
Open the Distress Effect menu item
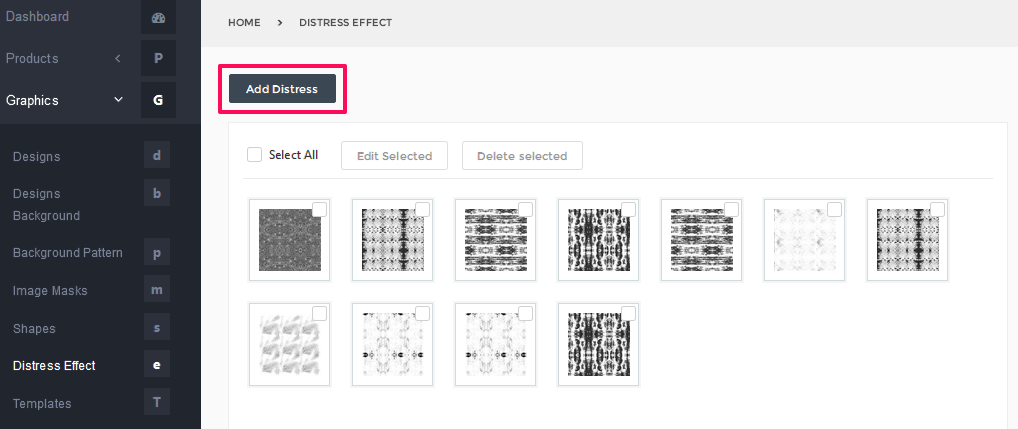54,365
